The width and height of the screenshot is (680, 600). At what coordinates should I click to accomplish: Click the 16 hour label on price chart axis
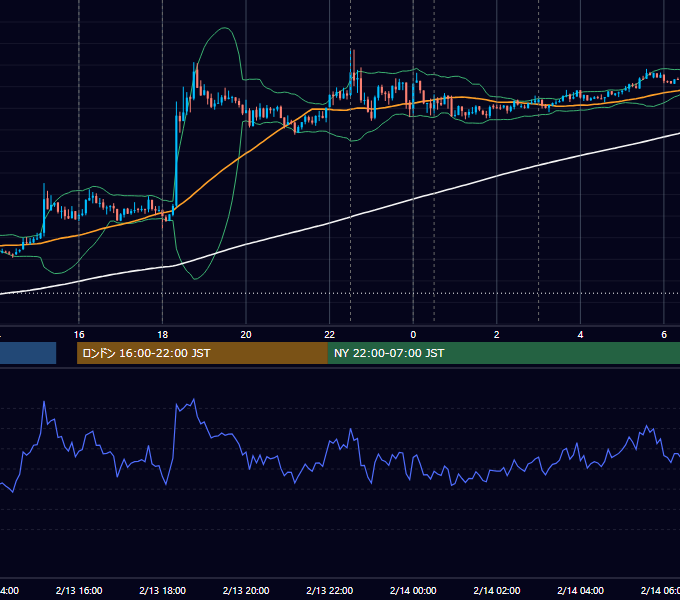pyautogui.click(x=79, y=335)
